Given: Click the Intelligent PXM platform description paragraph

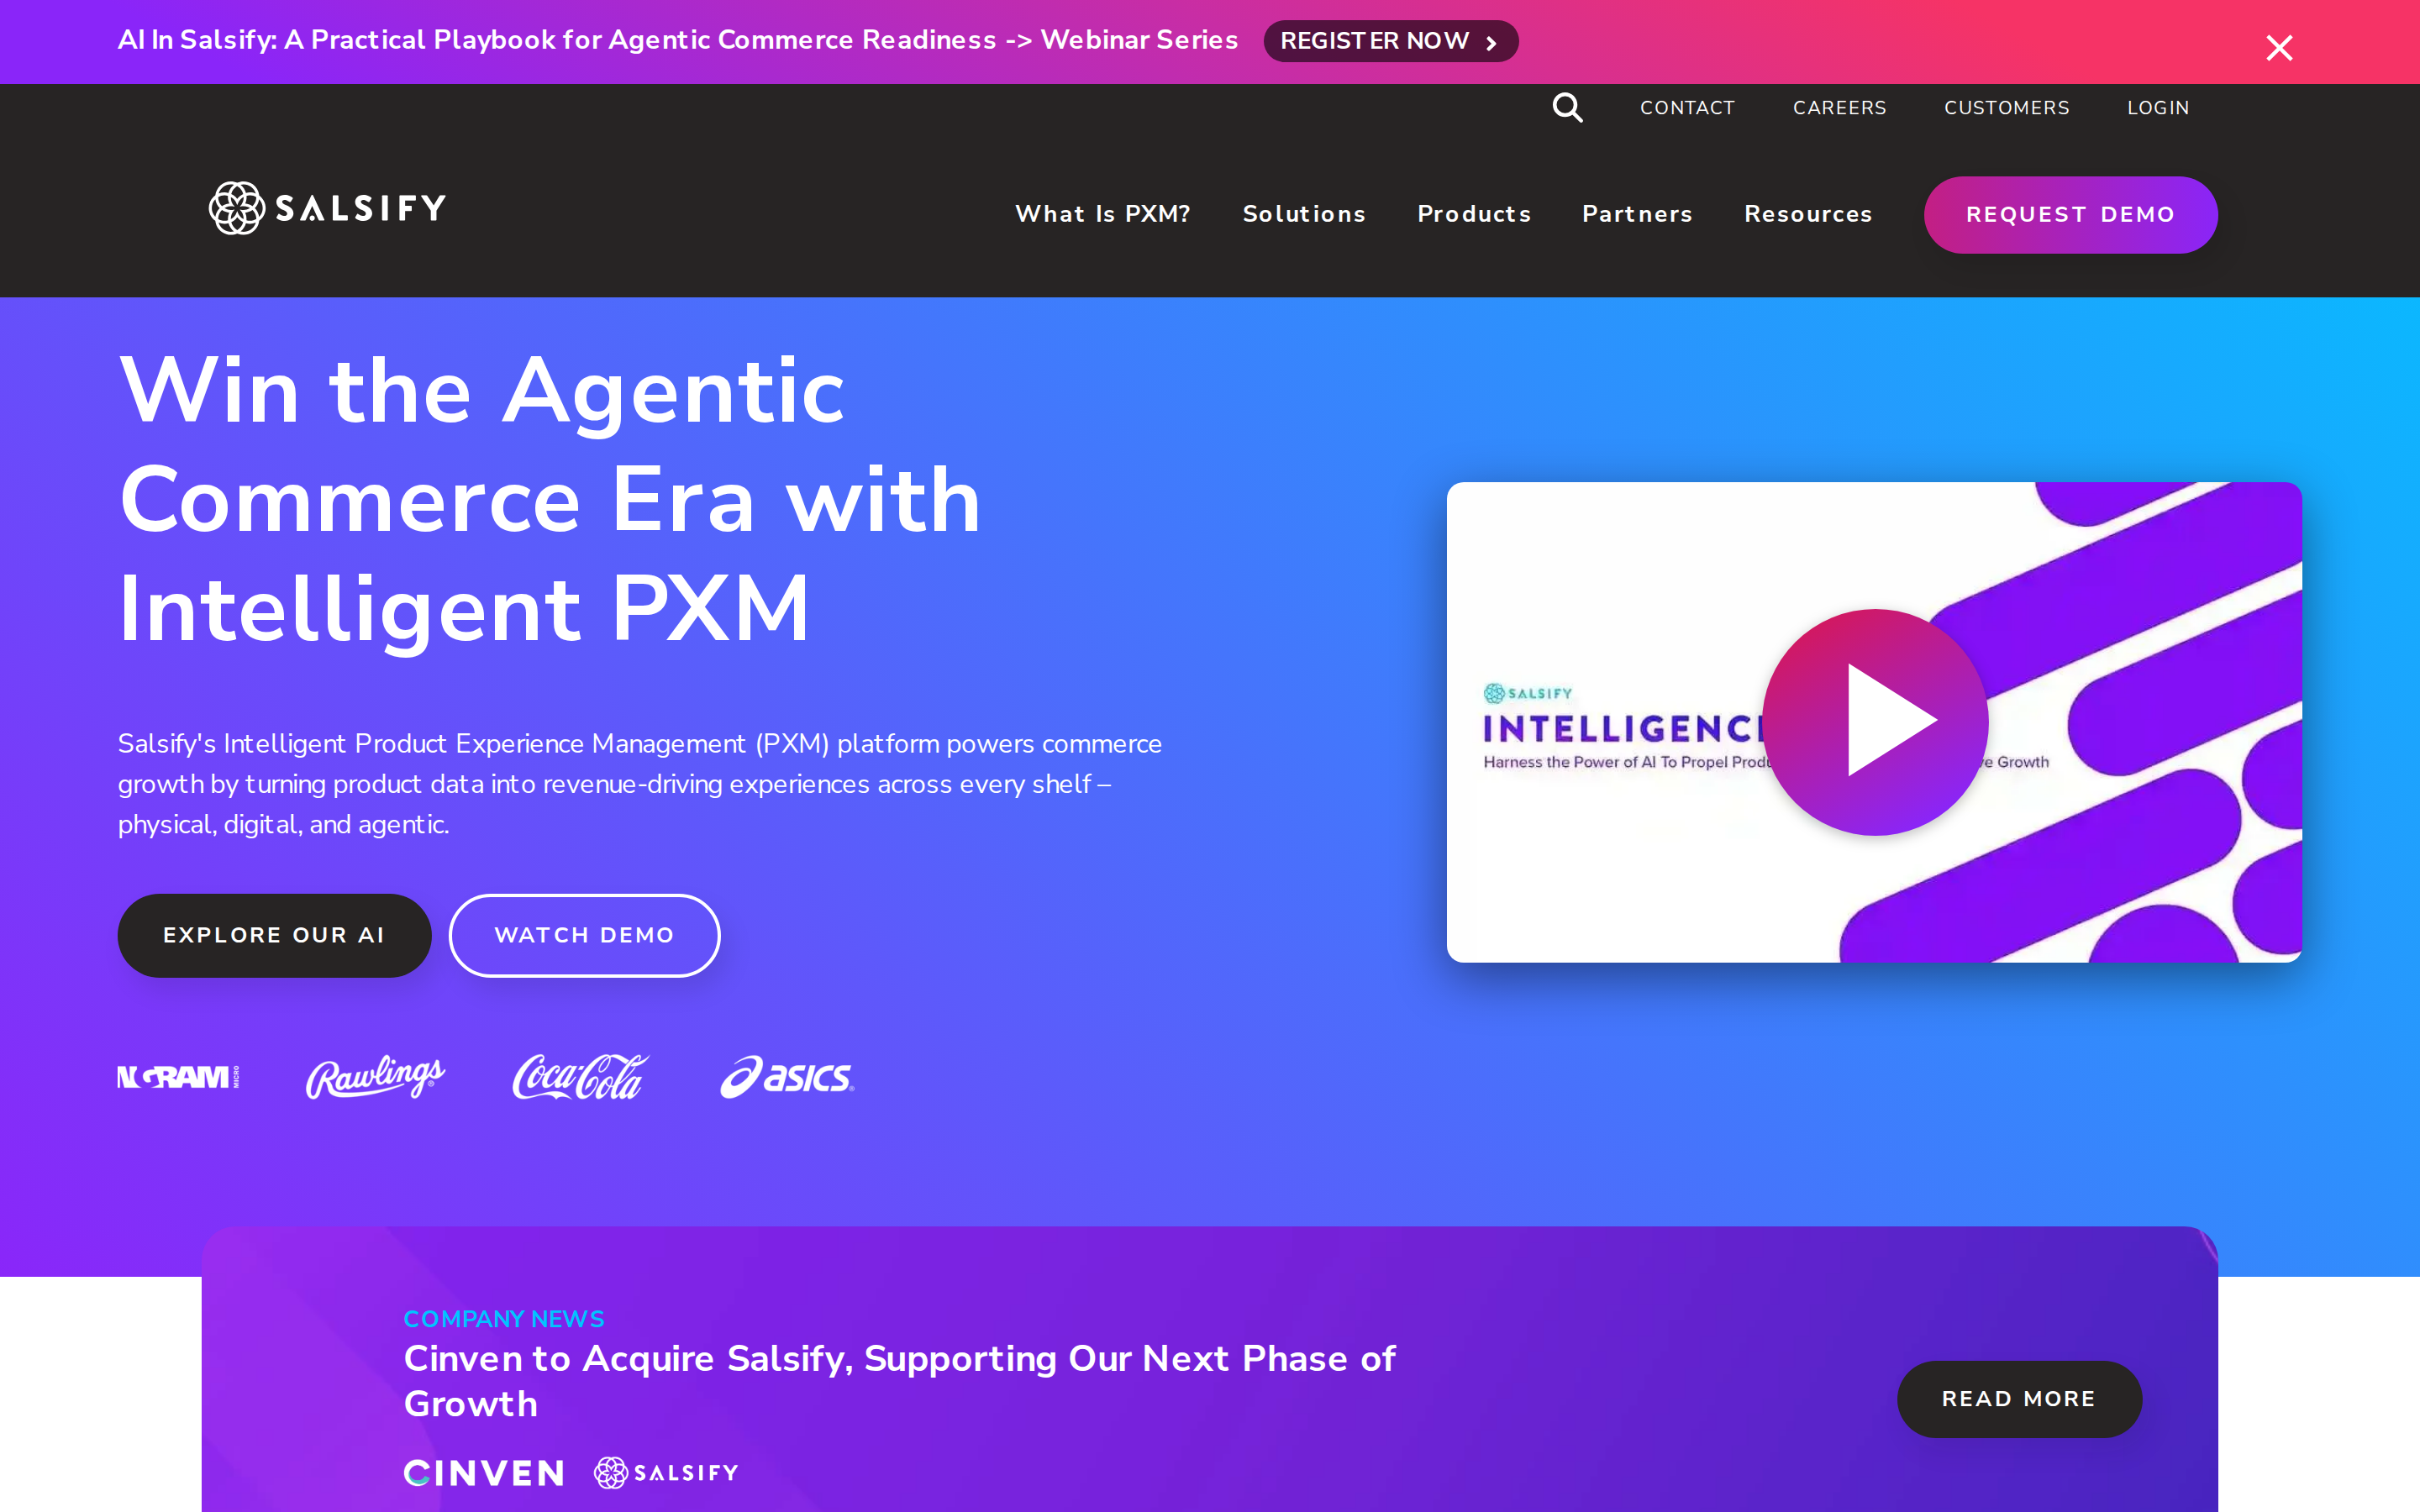Looking at the screenshot, I should pos(640,784).
